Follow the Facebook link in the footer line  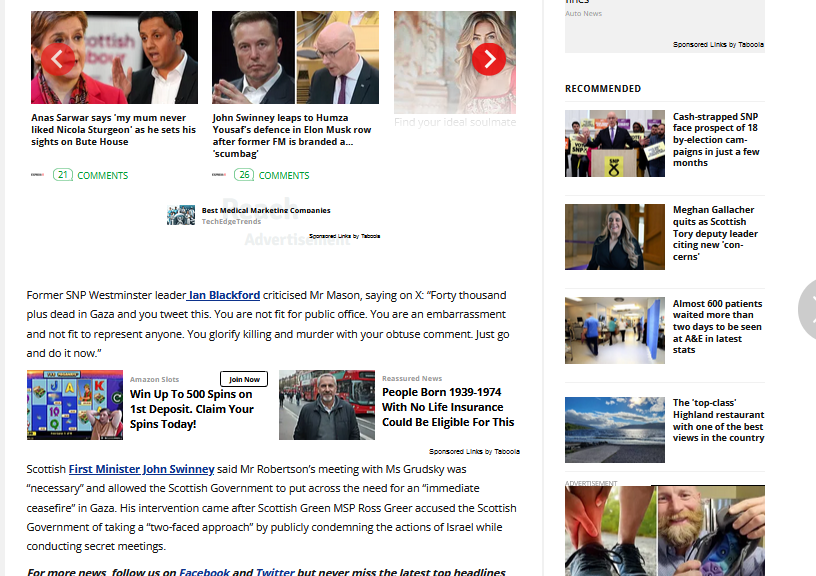[x=204, y=572]
